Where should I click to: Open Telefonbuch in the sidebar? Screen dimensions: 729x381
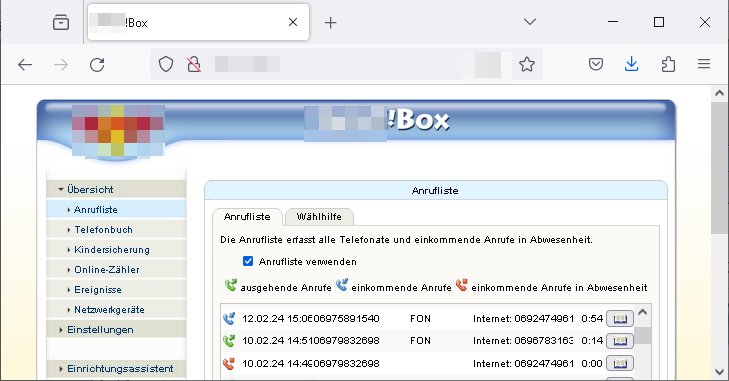coord(116,229)
